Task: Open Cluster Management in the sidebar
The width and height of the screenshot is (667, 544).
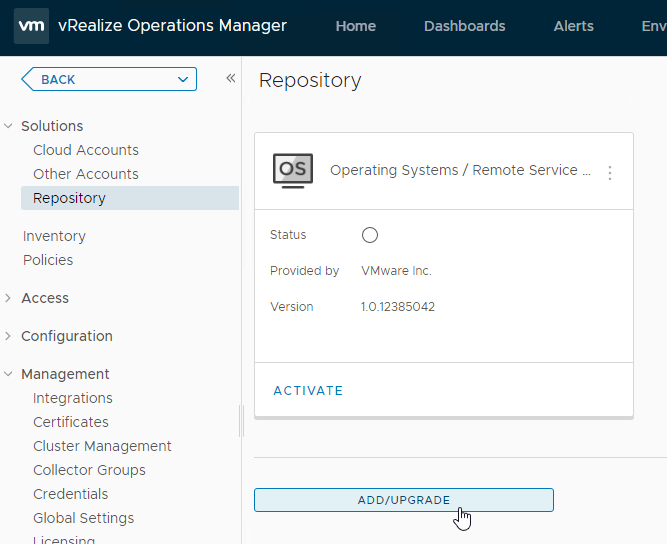Action: pyautogui.click(x=102, y=446)
